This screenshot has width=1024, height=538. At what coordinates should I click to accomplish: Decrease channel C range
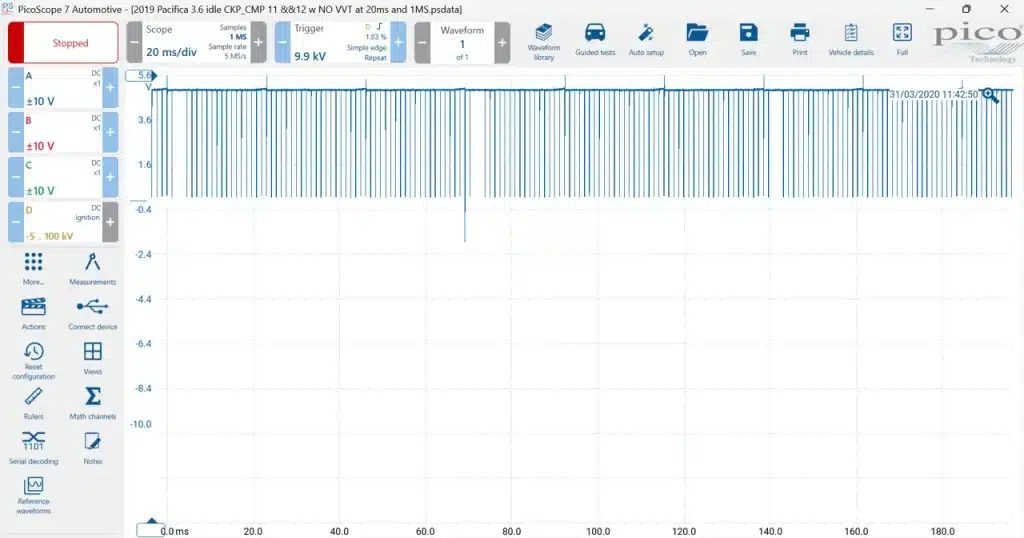[16, 178]
